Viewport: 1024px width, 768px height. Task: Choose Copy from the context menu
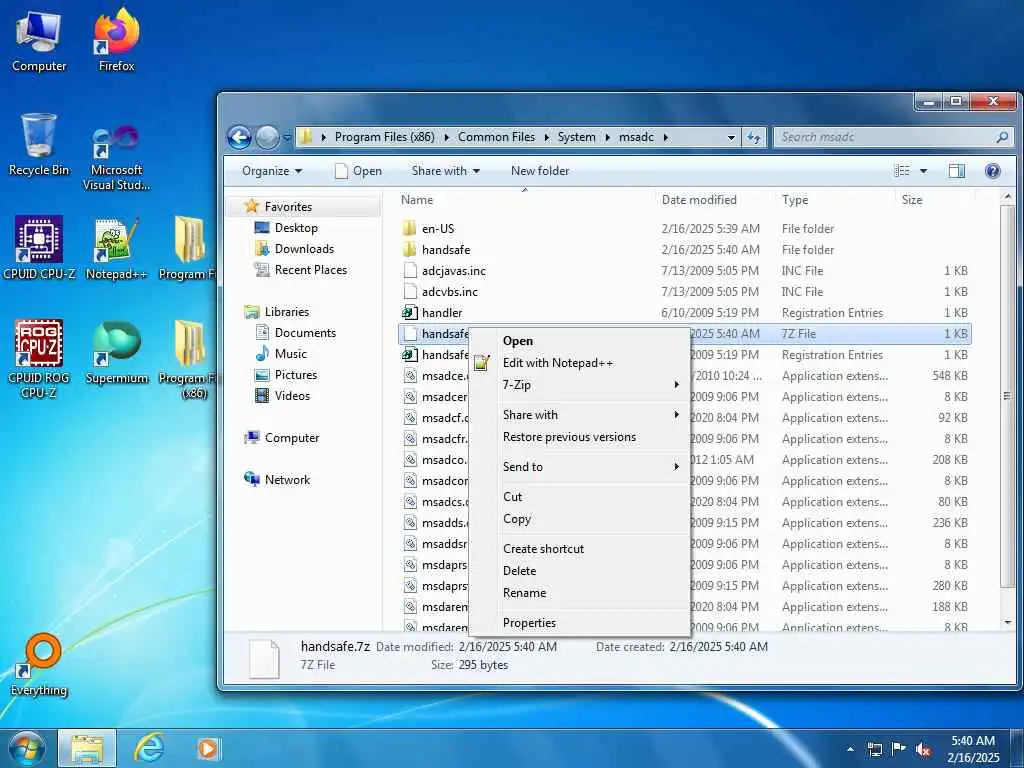579,519
